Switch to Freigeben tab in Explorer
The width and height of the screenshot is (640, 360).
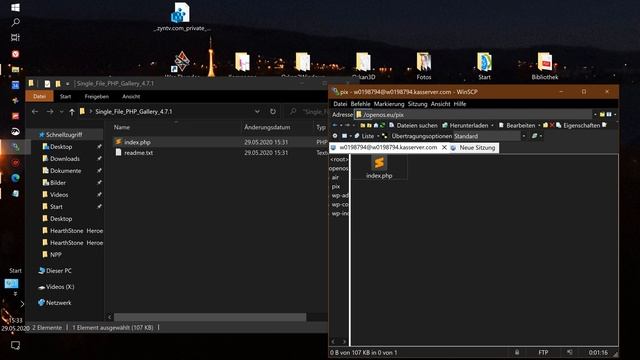(x=96, y=96)
